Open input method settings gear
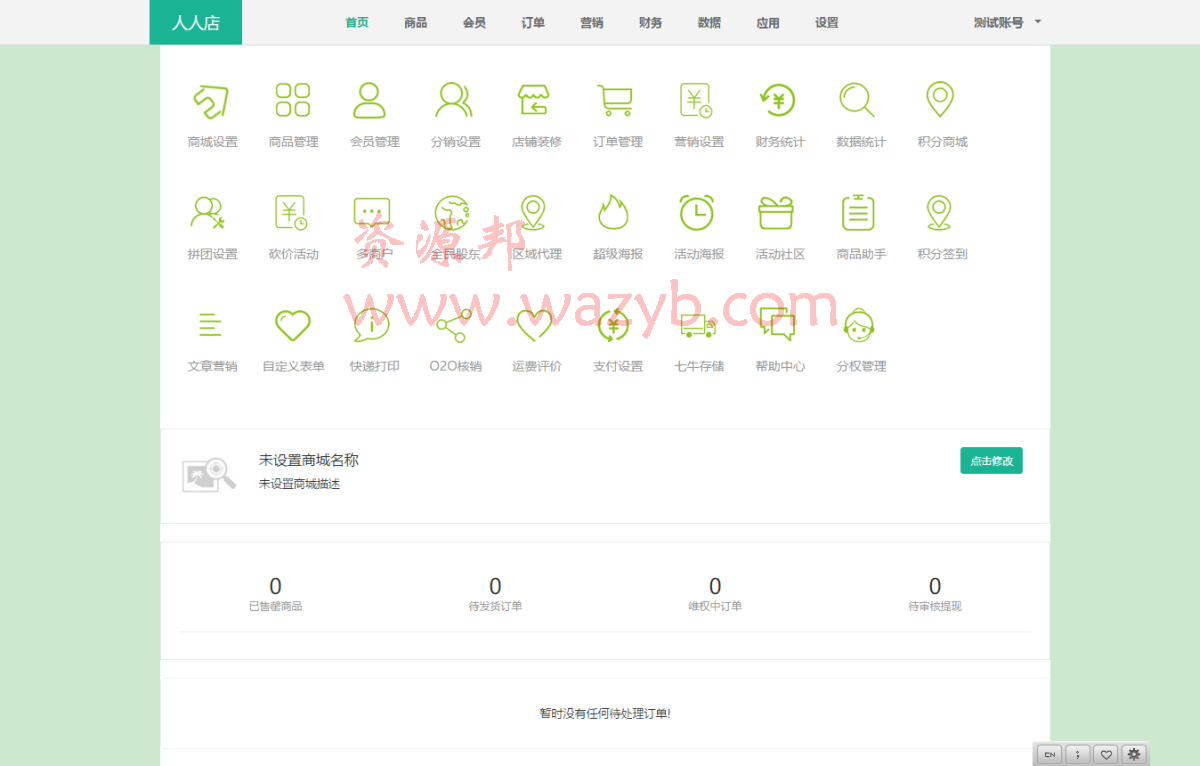Screen dimensions: 1200x766 (x=1133, y=754)
